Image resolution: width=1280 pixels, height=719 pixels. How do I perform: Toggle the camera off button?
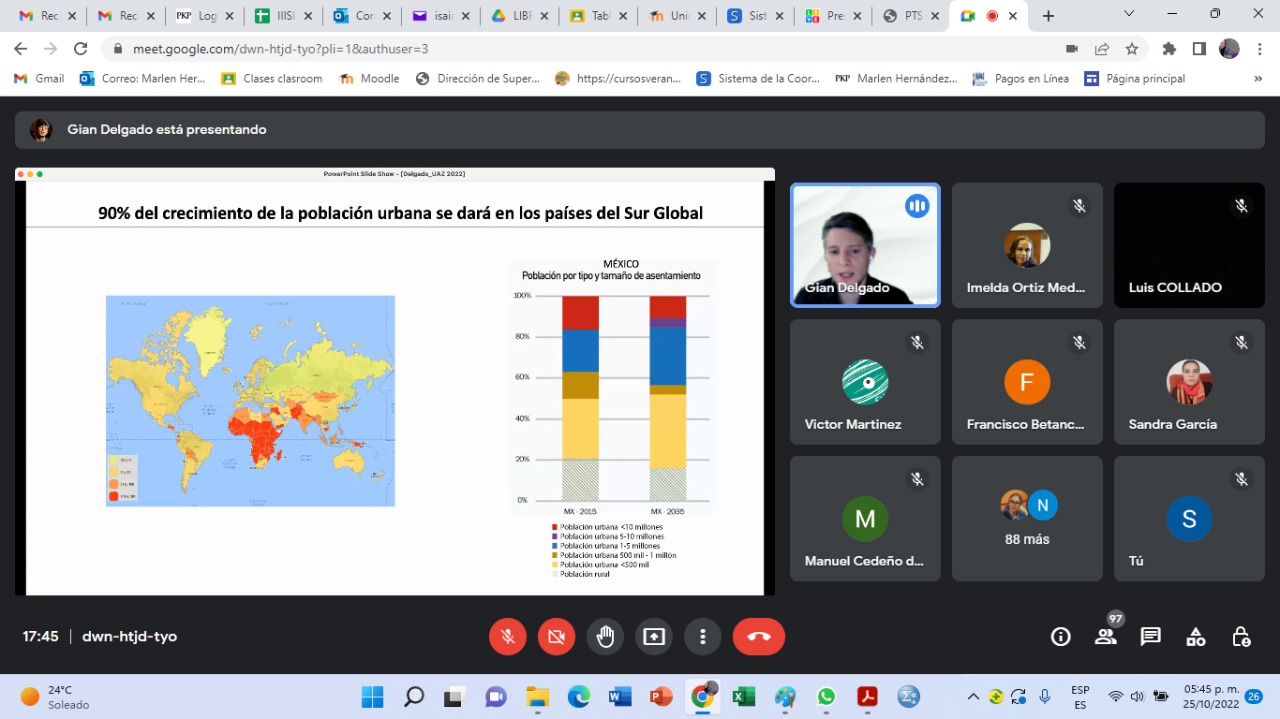tap(557, 637)
